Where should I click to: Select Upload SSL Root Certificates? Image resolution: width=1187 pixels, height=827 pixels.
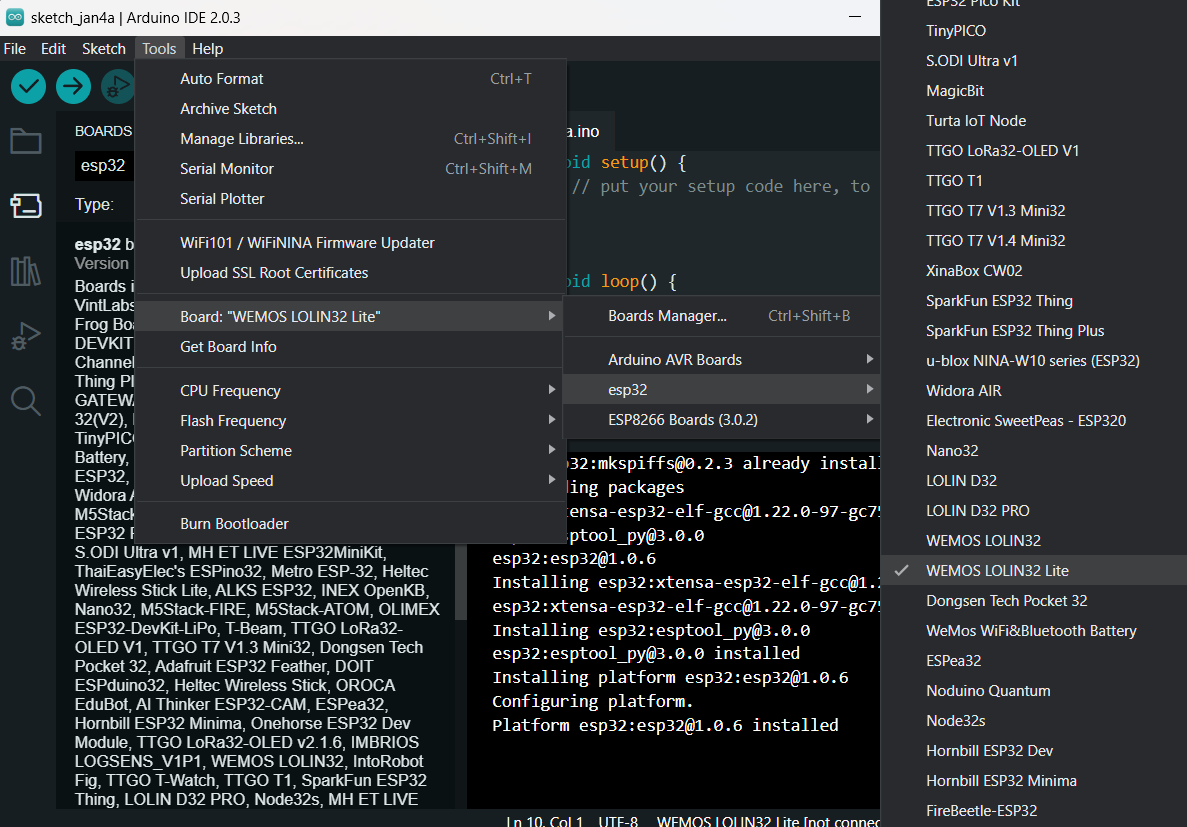tap(350, 273)
